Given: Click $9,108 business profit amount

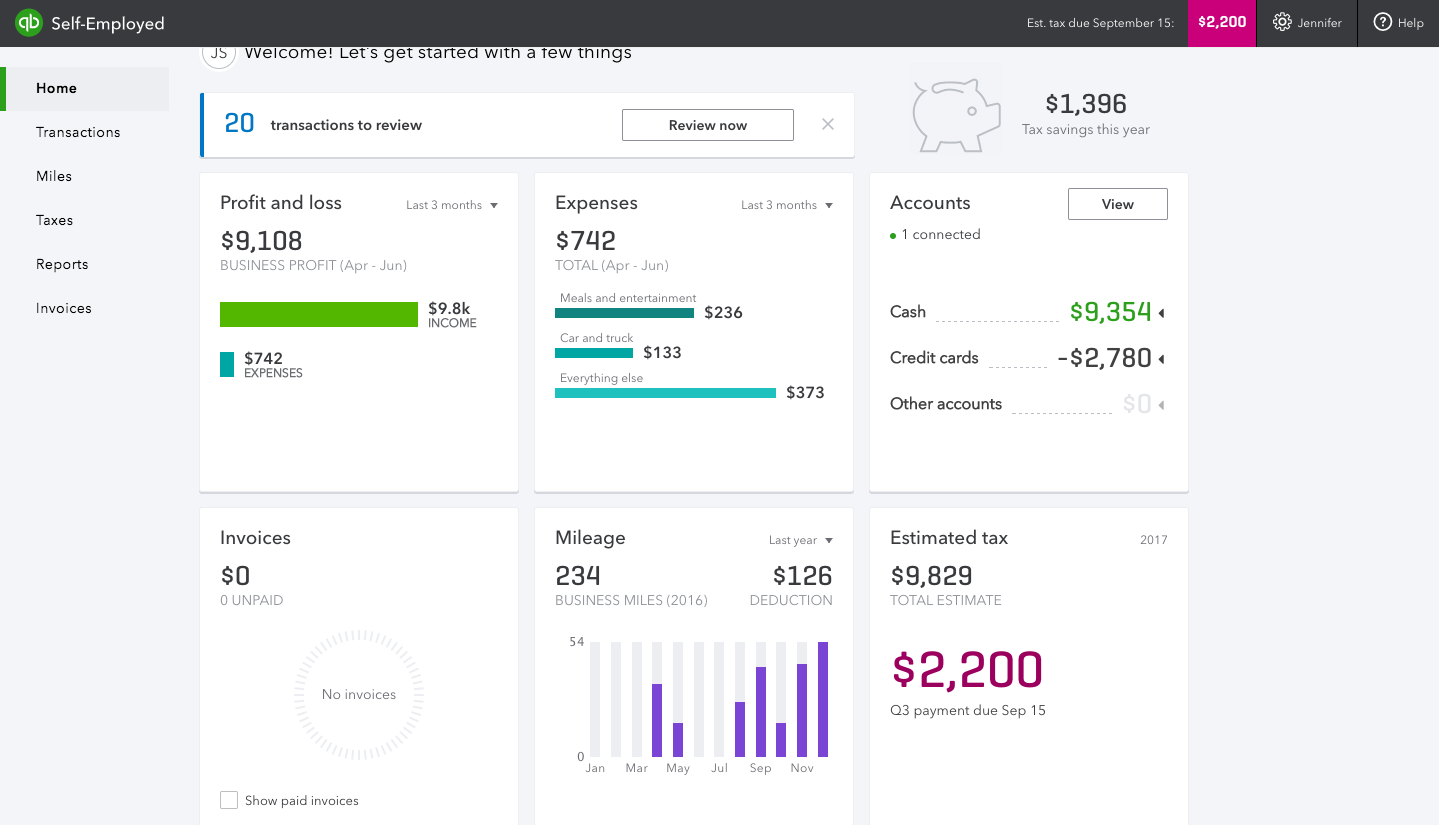Looking at the screenshot, I should [261, 240].
